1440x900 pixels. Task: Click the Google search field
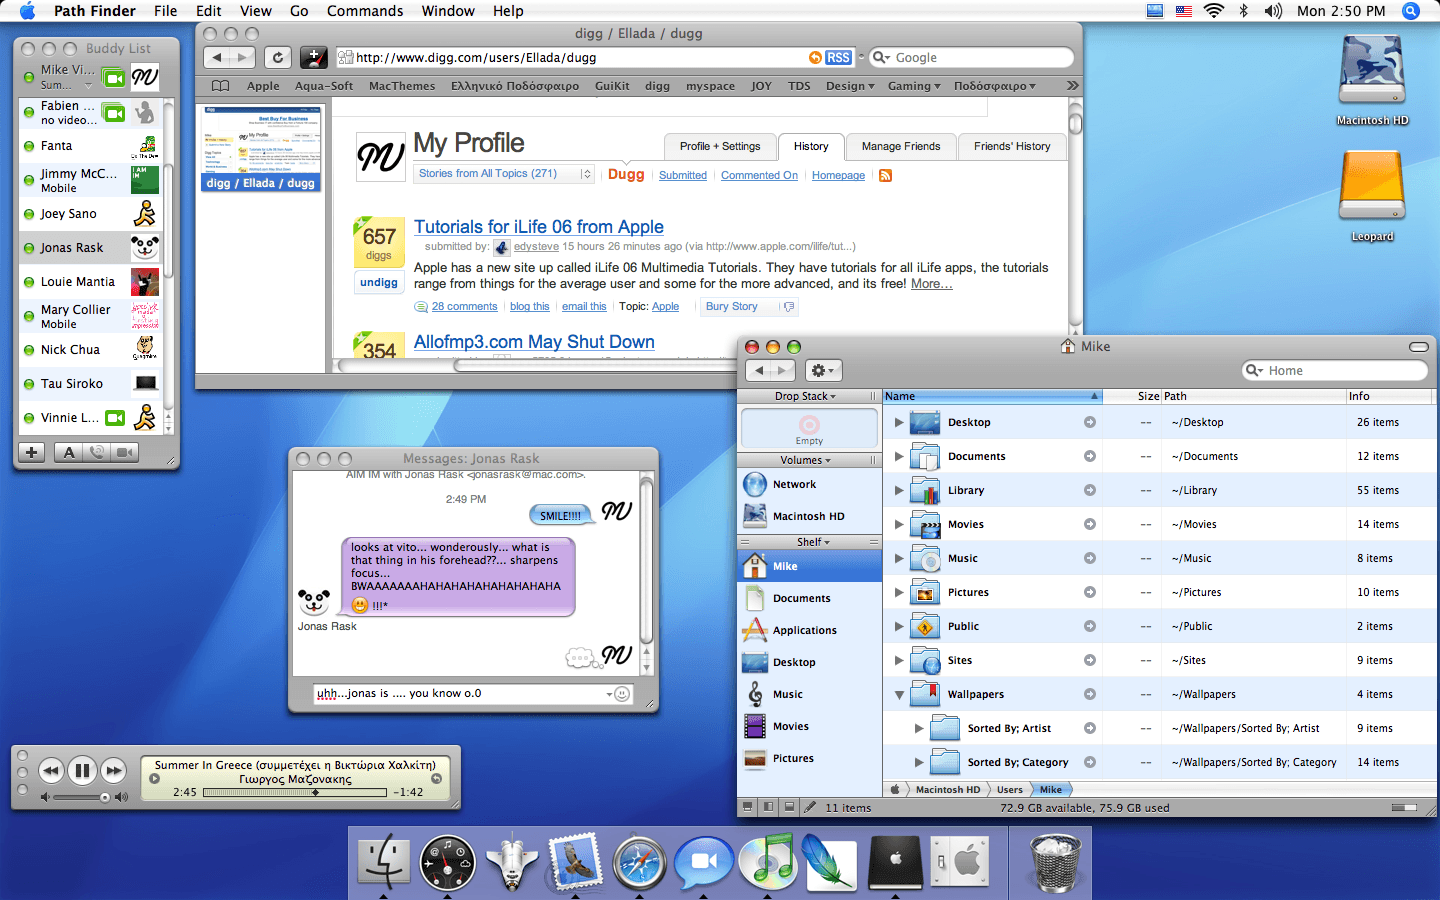coord(970,58)
